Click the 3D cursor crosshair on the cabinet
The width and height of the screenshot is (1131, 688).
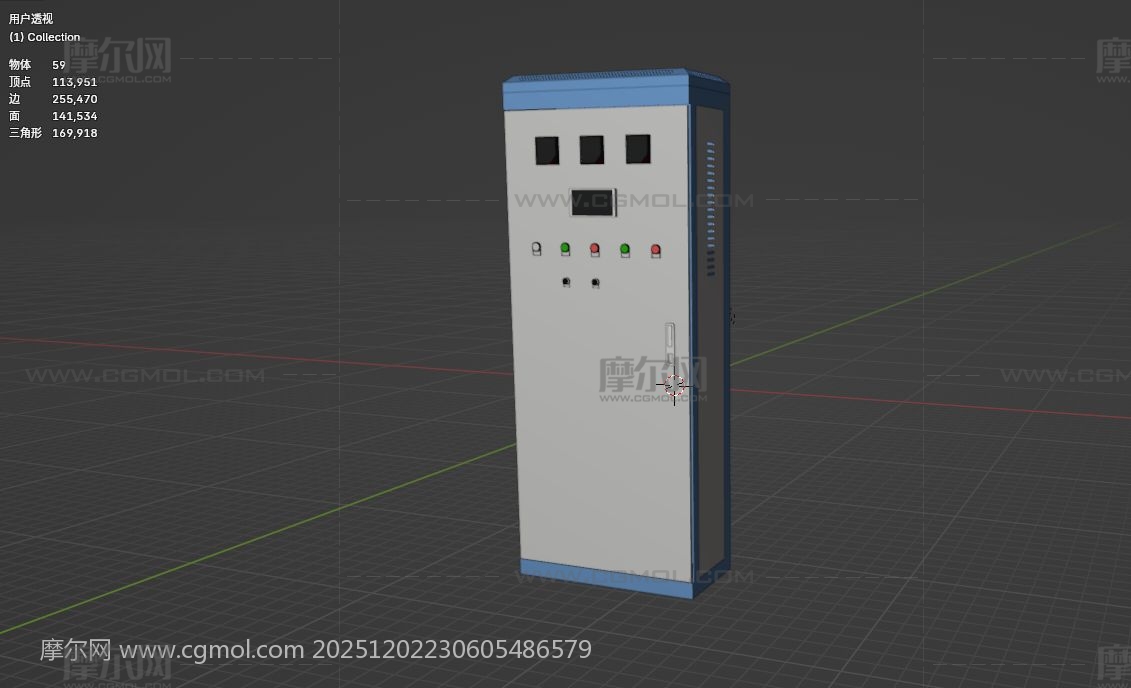point(674,384)
